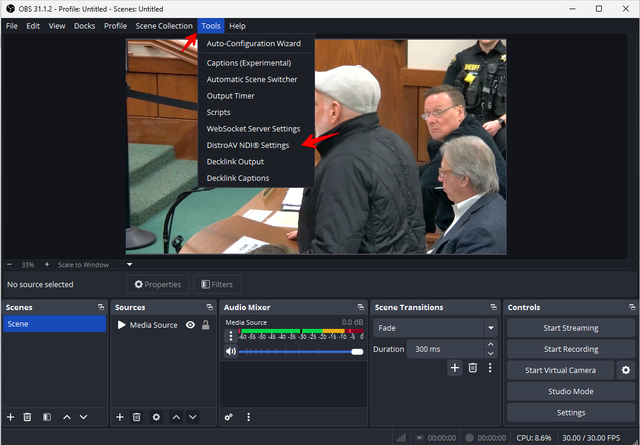Move source down arrow in Sources dock
This screenshot has width=640, height=445.
point(193,417)
